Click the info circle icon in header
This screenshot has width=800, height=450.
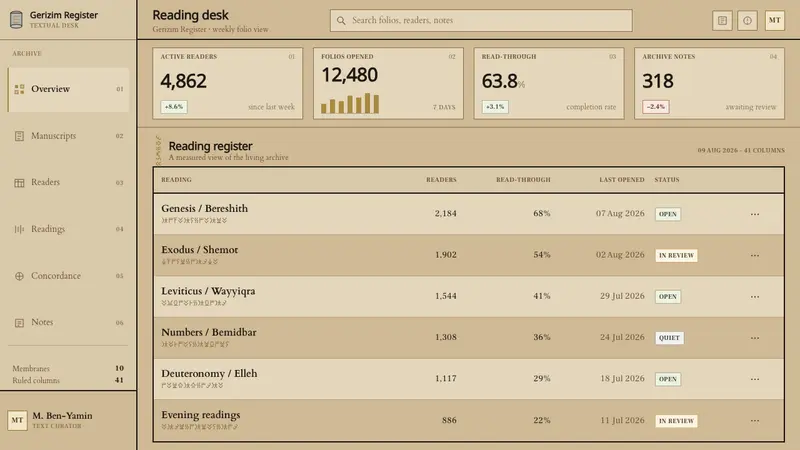point(747,20)
